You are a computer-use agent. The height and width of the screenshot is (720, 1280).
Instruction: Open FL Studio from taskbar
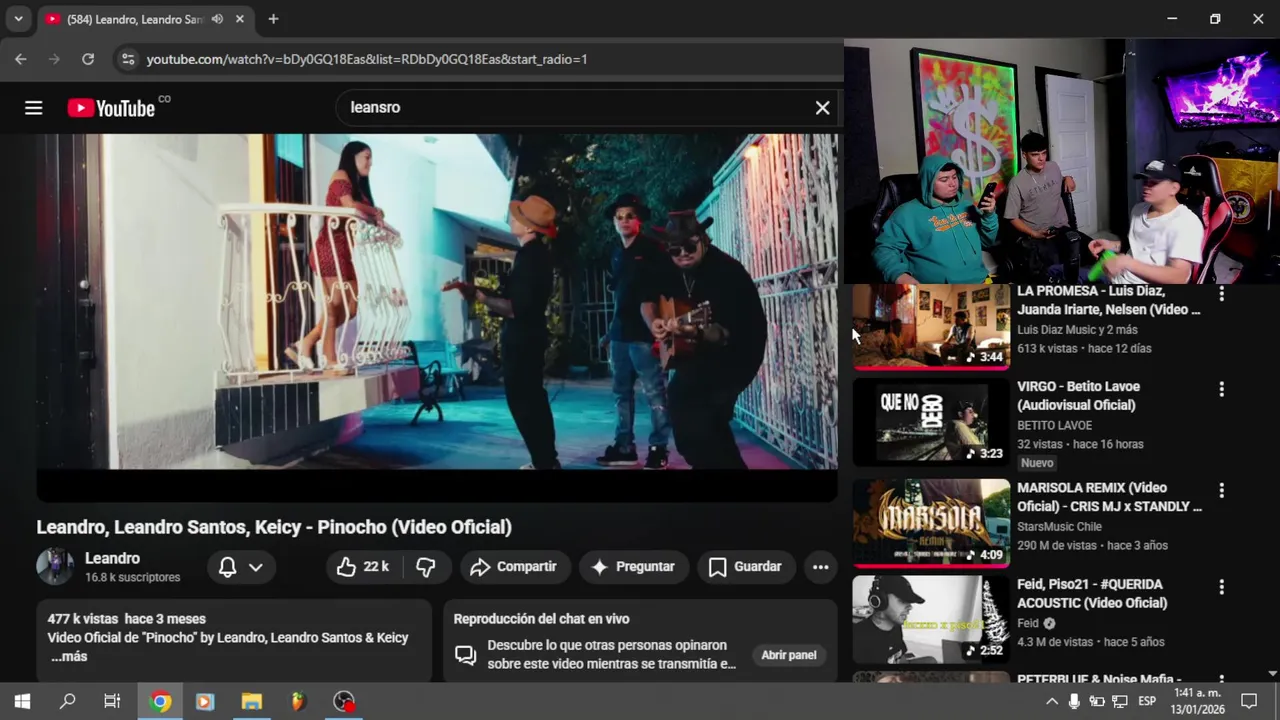(297, 701)
